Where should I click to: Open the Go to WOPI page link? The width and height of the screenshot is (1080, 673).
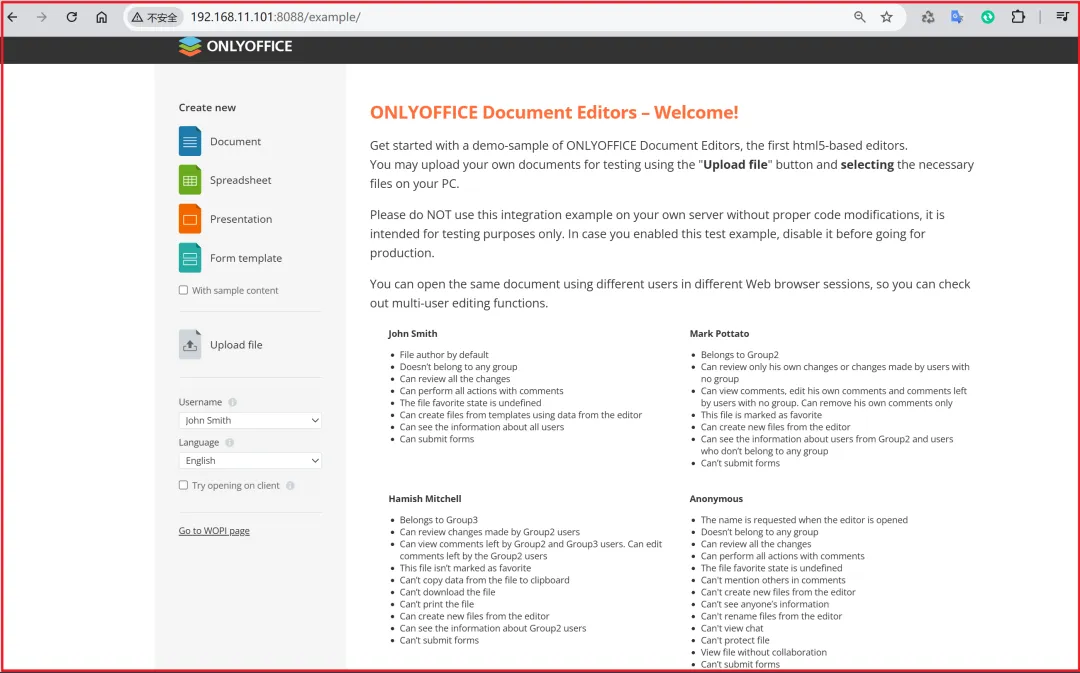point(214,530)
